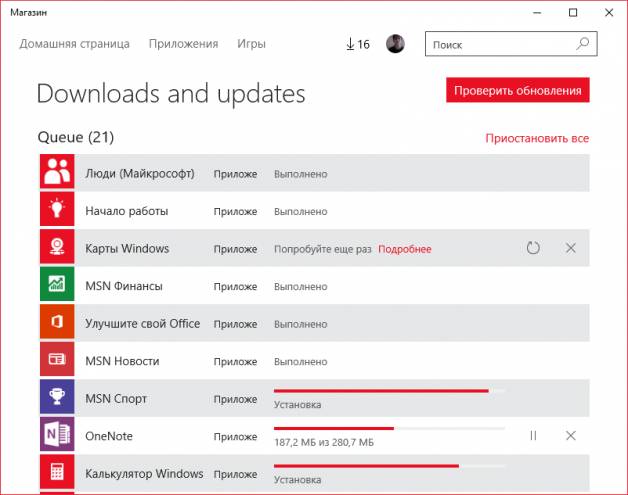Cancel the OneNote download
Viewport: 628px width, 495px height.
coord(571,435)
